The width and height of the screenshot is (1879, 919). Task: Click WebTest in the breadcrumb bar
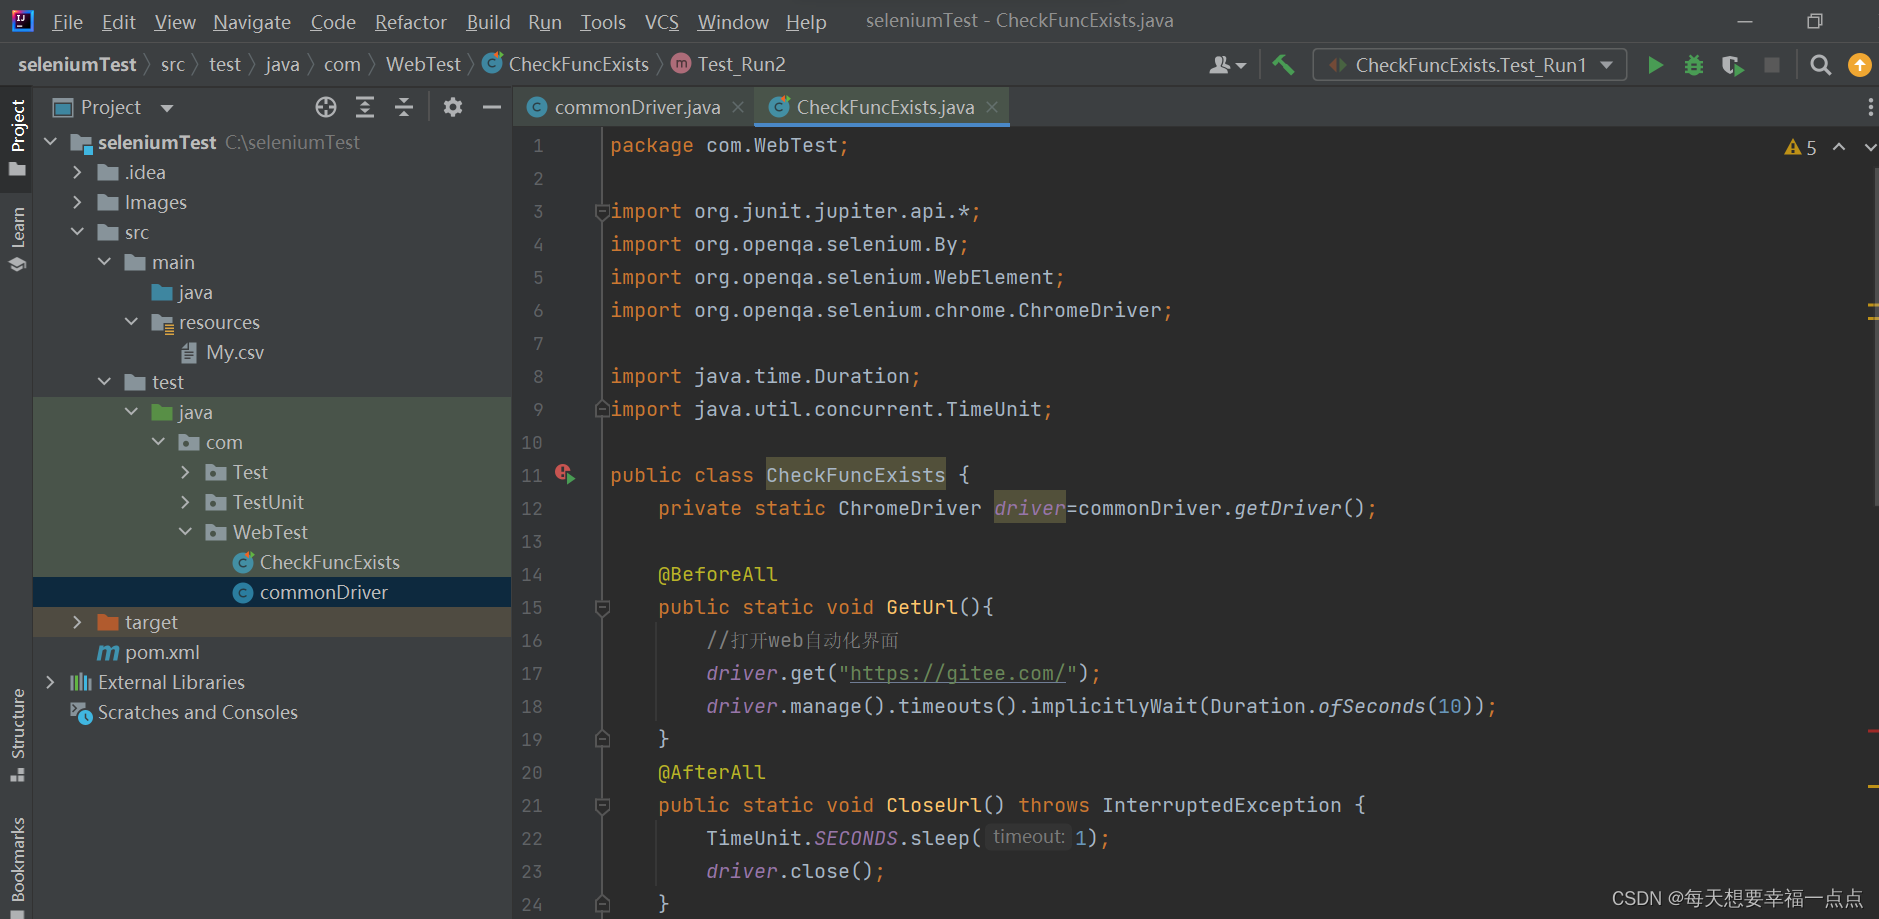point(422,64)
